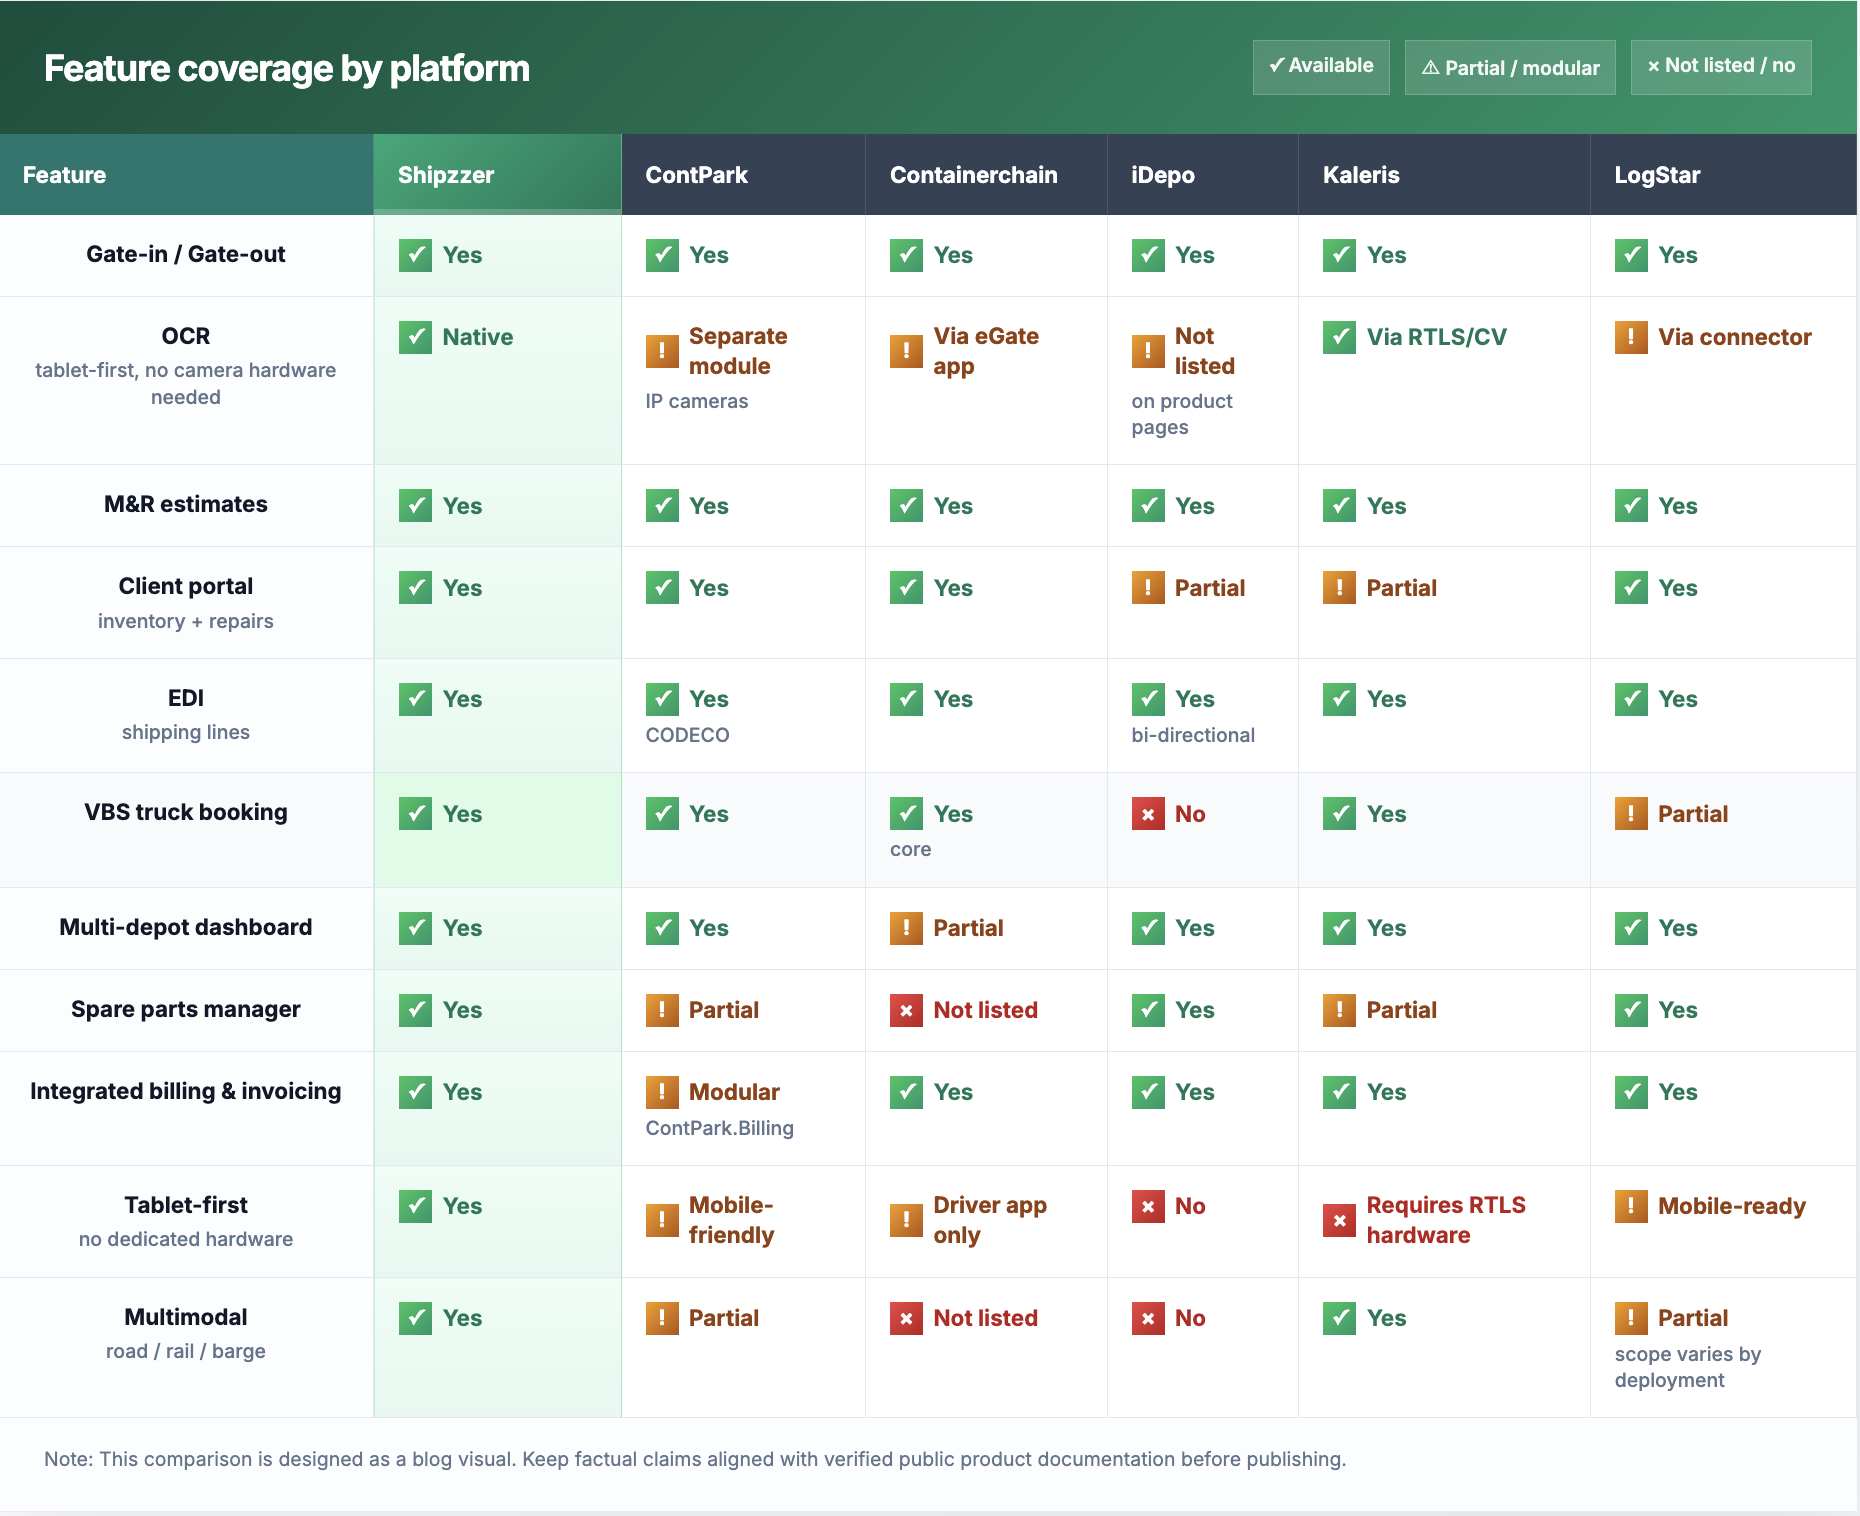Image resolution: width=1860 pixels, height=1516 pixels.
Task: Click the bi-directional note under iDepo EDI
Action: (x=1193, y=735)
